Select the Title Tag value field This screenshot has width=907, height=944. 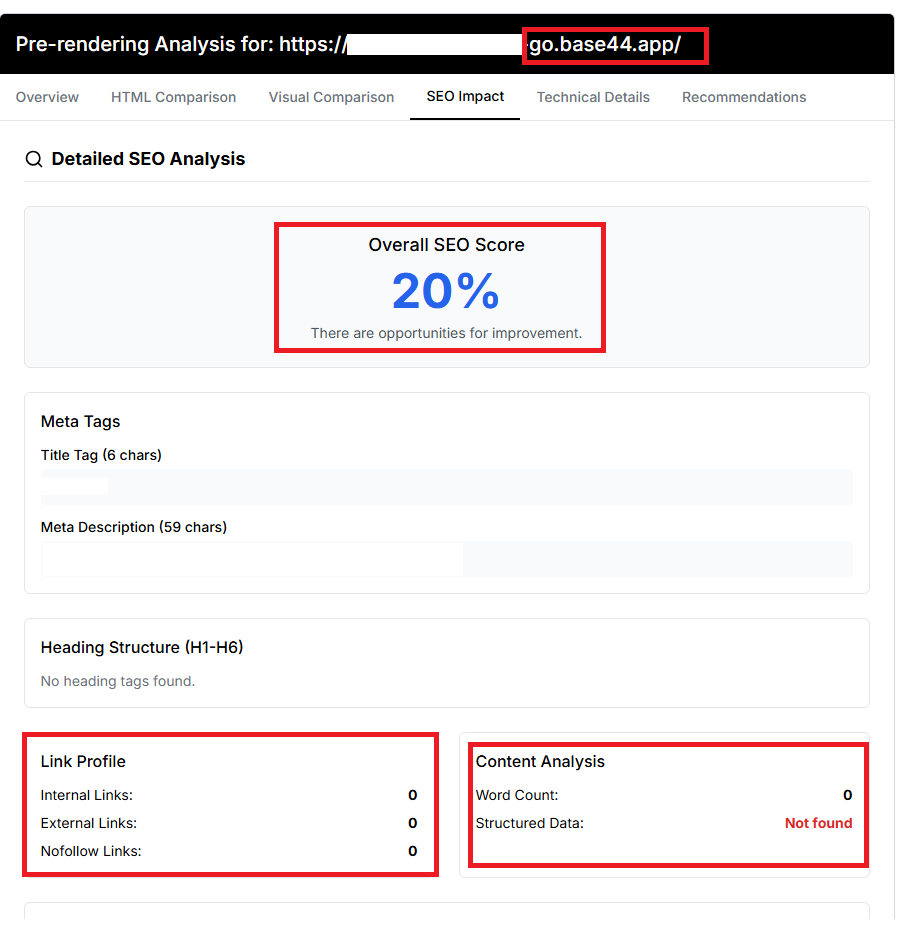point(446,487)
